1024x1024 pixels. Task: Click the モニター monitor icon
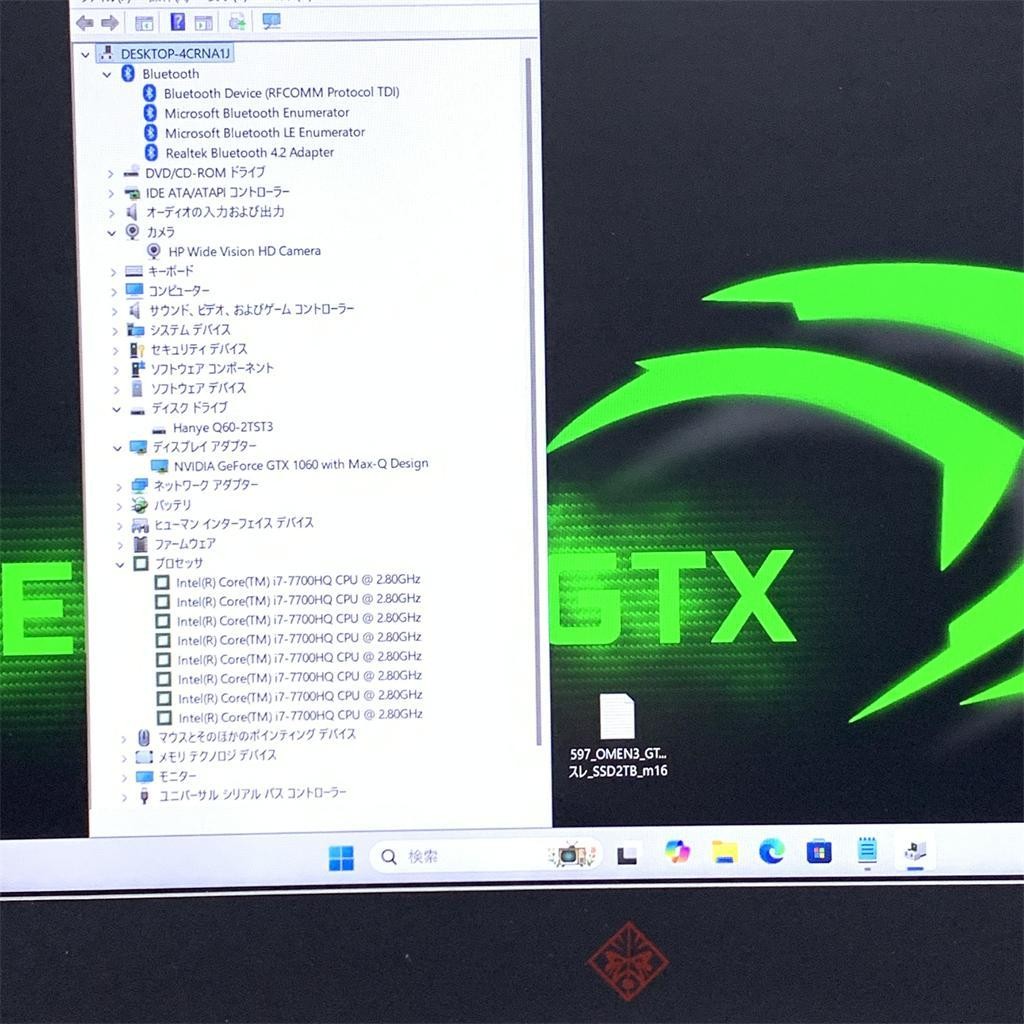click(144, 776)
